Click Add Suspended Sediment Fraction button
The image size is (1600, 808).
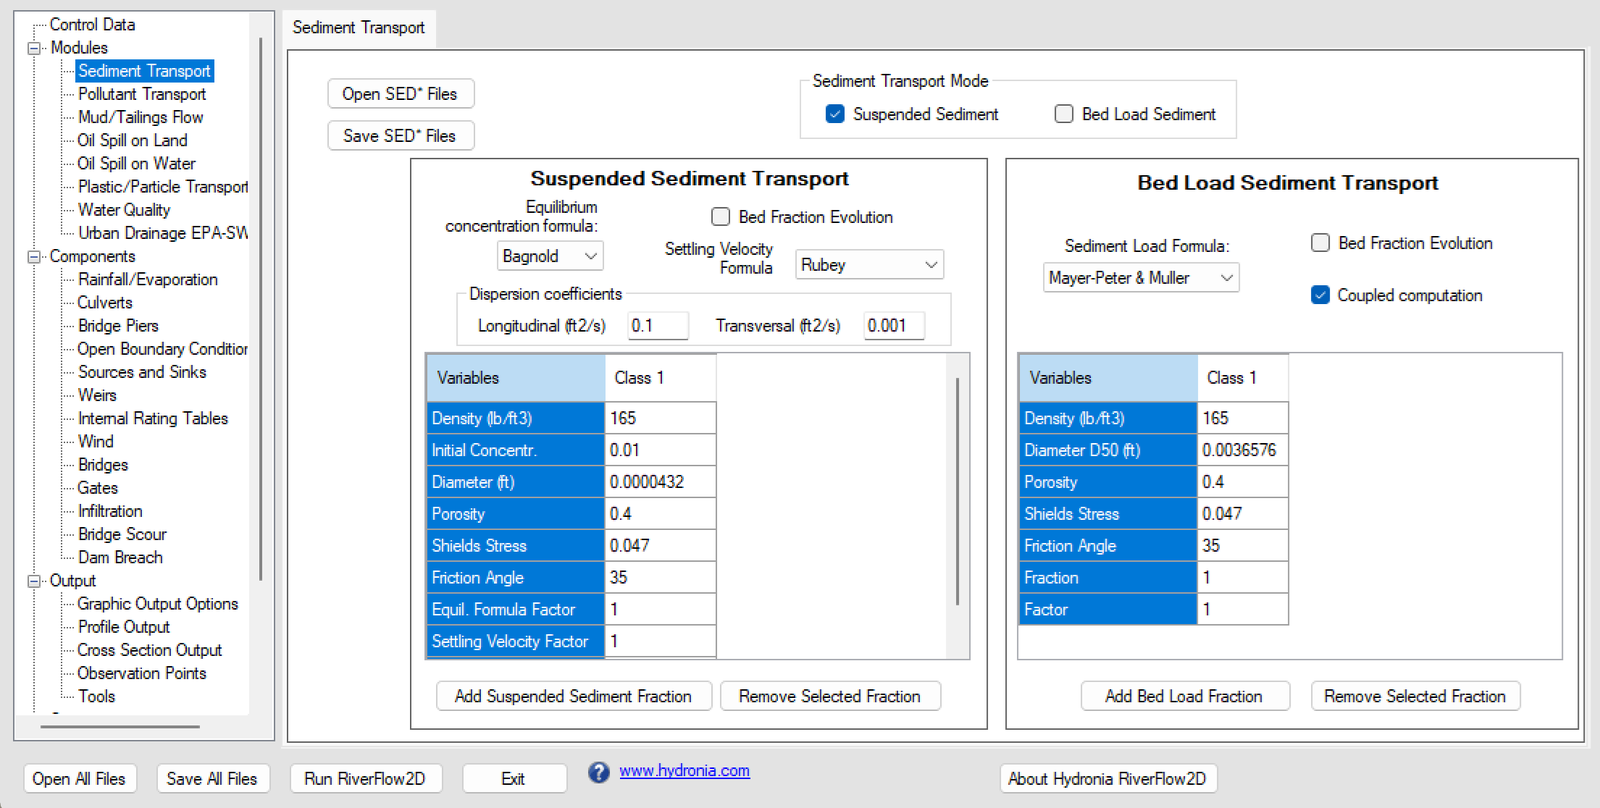pyautogui.click(x=573, y=696)
